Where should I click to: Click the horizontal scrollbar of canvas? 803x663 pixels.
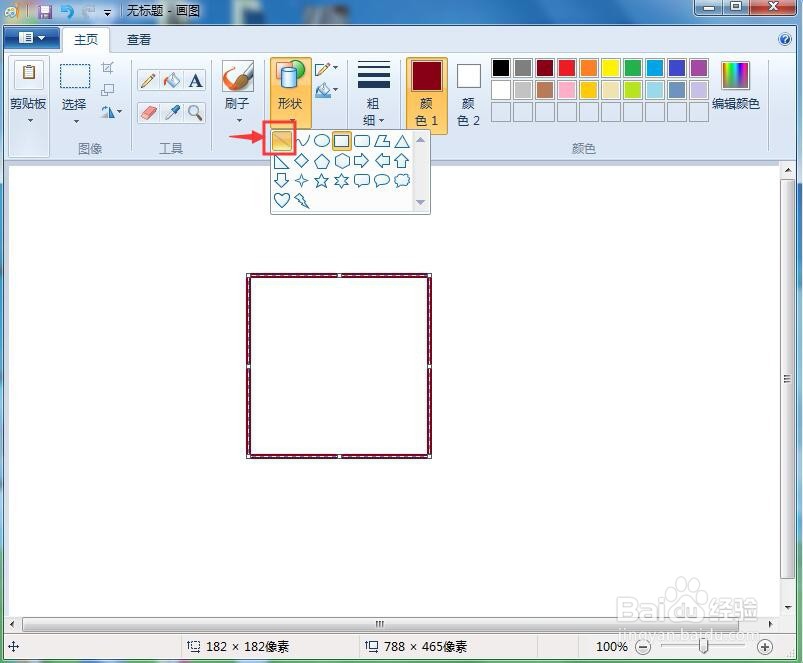[380, 624]
